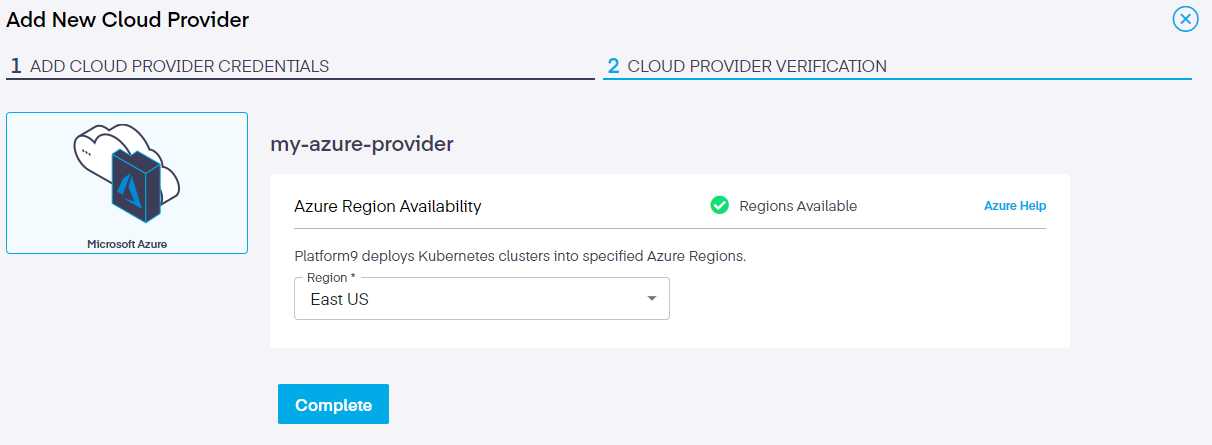Viewport: 1212px width, 445px height.
Task: Open the Region dropdown showing East US
Action: pos(482,299)
